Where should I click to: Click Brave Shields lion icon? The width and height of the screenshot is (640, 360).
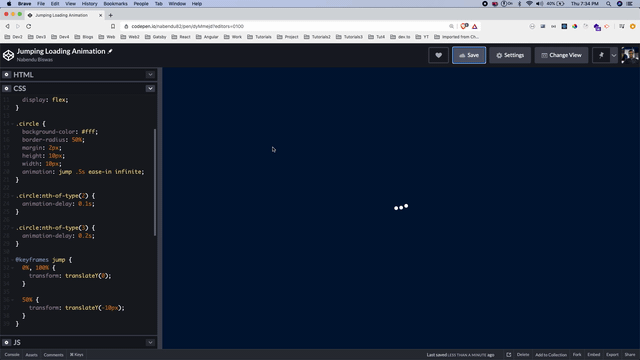pos(464,26)
